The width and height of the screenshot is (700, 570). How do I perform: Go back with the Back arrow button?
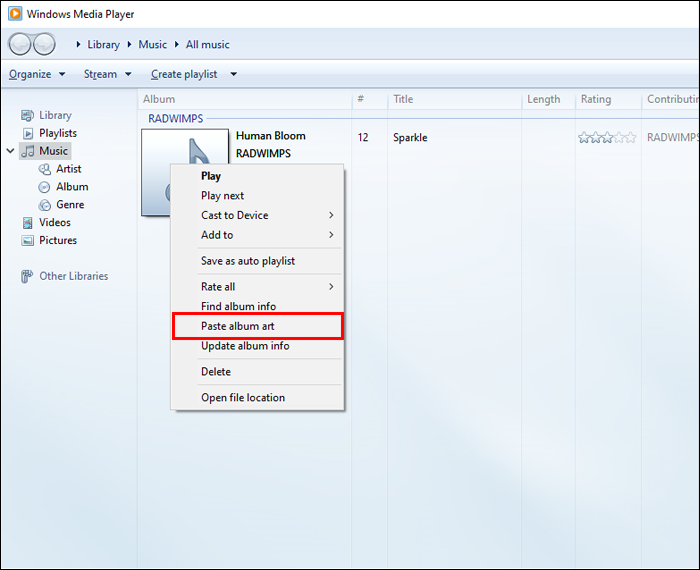pyautogui.click(x=20, y=44)
